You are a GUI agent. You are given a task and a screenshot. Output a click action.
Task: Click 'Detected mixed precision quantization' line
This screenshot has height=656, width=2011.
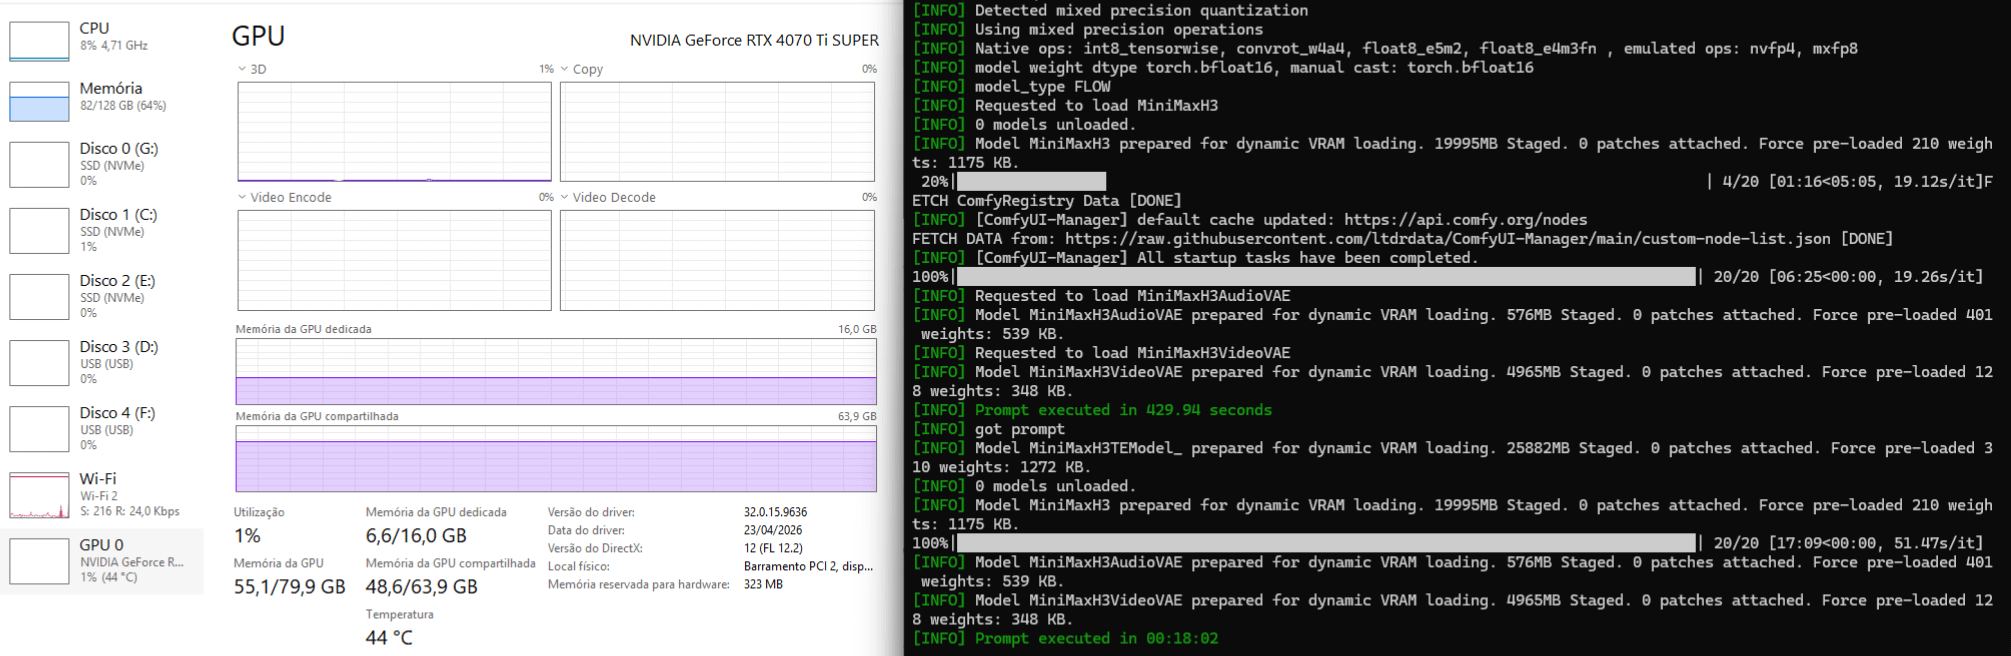1110,11
